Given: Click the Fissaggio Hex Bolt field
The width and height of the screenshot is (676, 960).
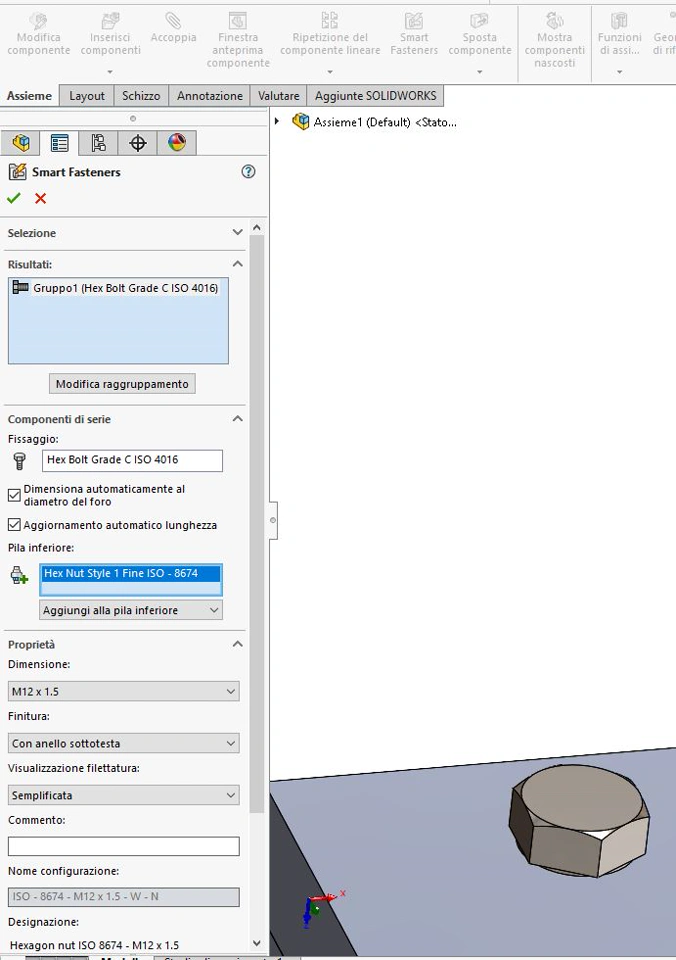Looking at the screenshot, I should [x=132, y=460].
